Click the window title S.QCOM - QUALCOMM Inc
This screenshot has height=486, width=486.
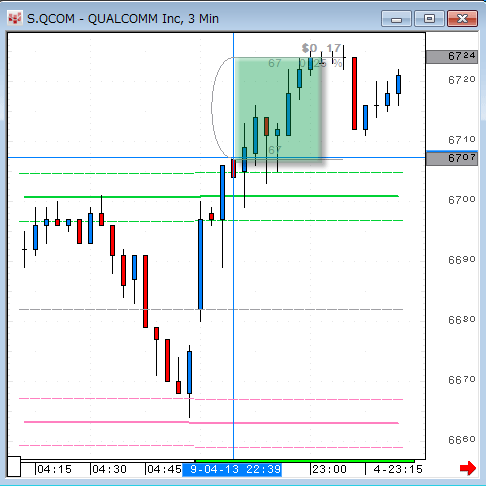(x=123, y=19)
